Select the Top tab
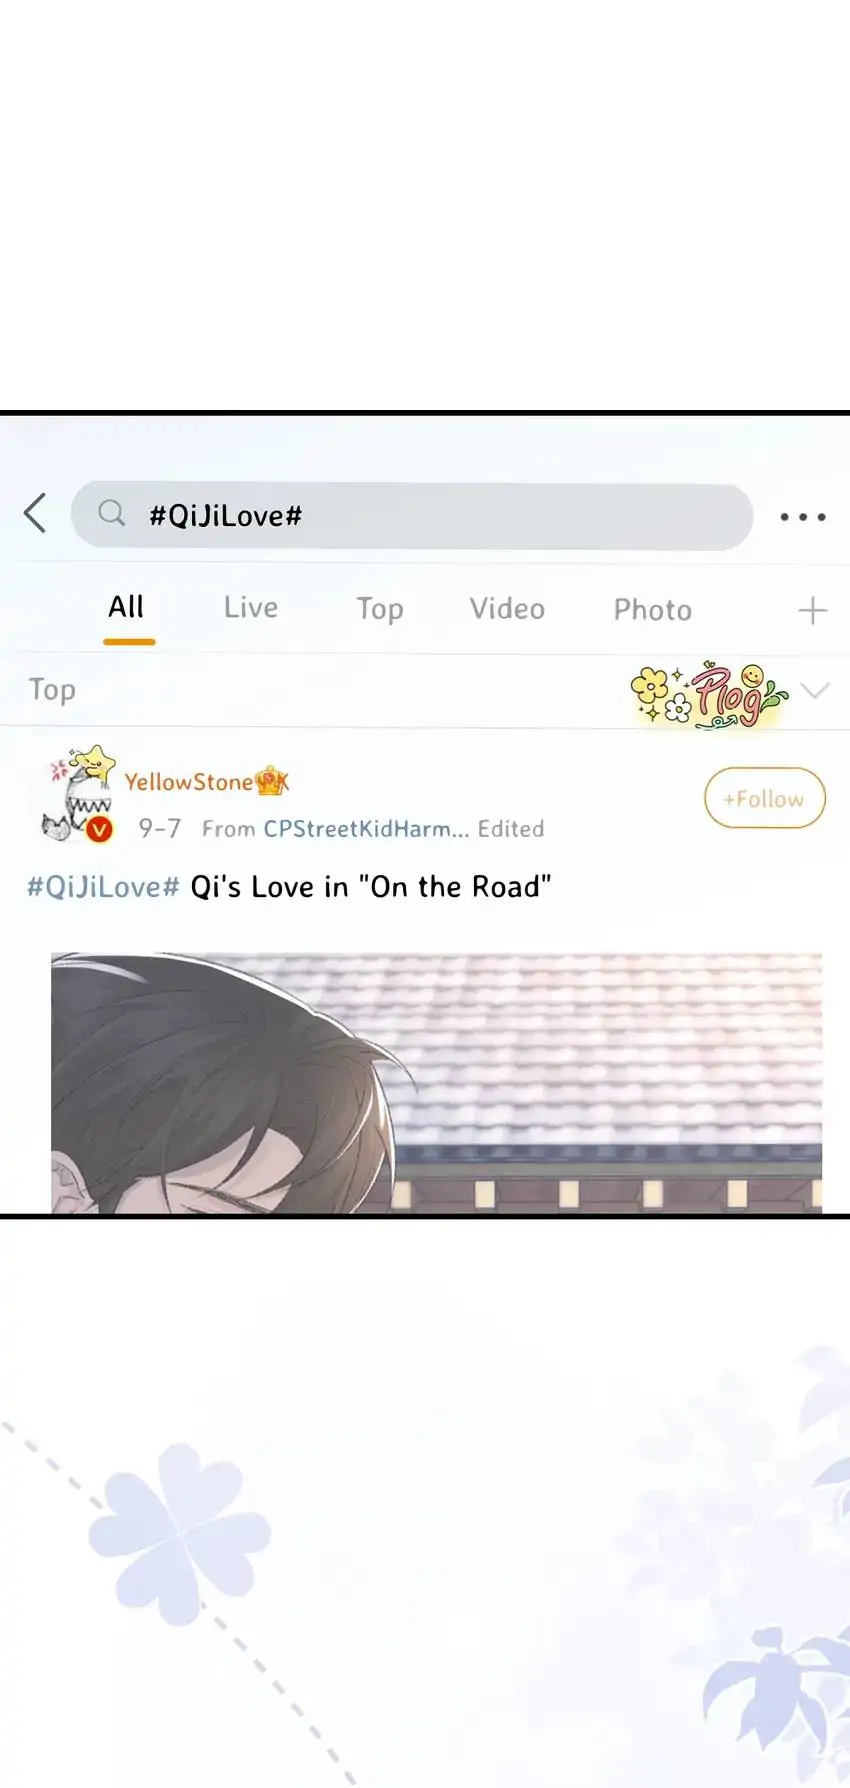The height and width of the screenshot is (1788, 850). [380, 609]
